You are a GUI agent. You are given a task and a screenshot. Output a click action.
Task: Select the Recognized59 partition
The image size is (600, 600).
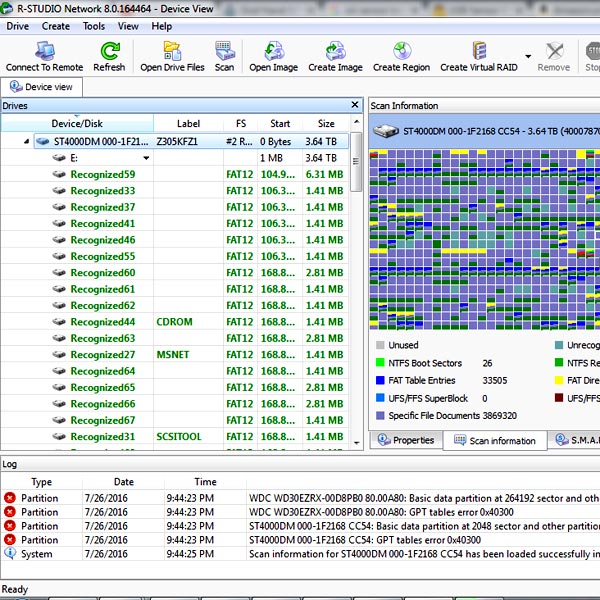click(x=175, y=174)
